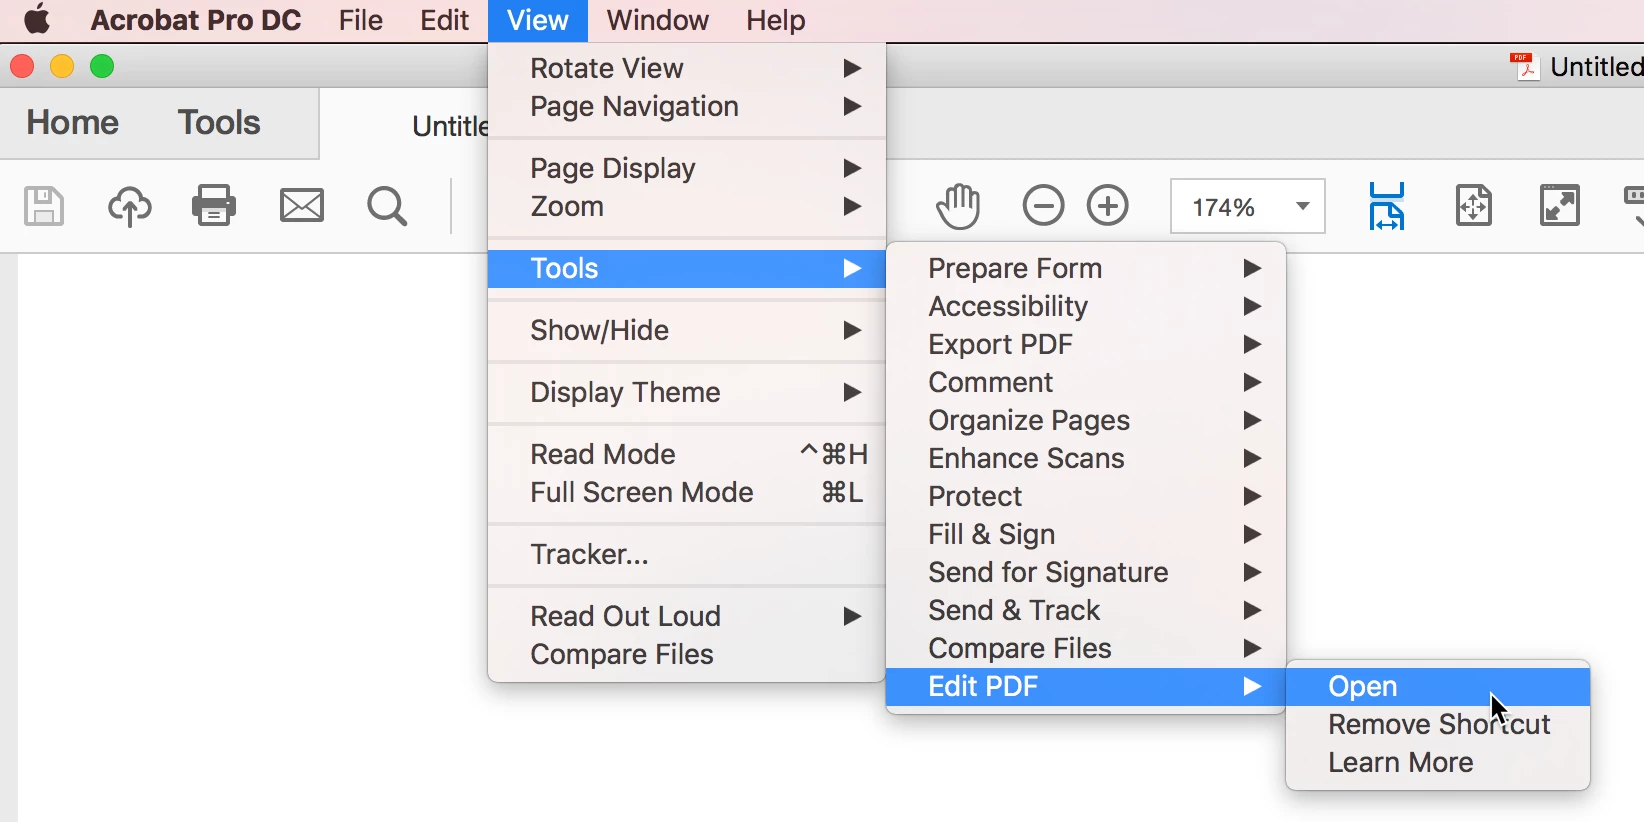This screenshot has height=822, width=1644.
Task: Open Compare Files submenu in Tools list
Action: click(1086, 648)
